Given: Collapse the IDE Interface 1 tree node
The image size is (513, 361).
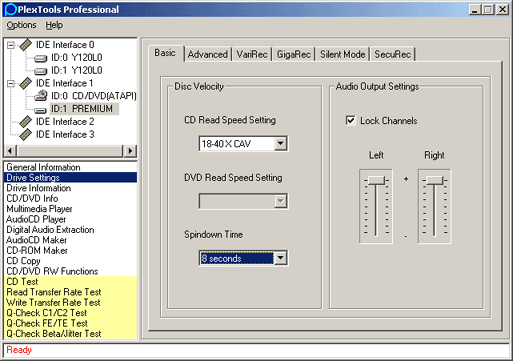Looking at the screenshot, I should pos(11,83).
